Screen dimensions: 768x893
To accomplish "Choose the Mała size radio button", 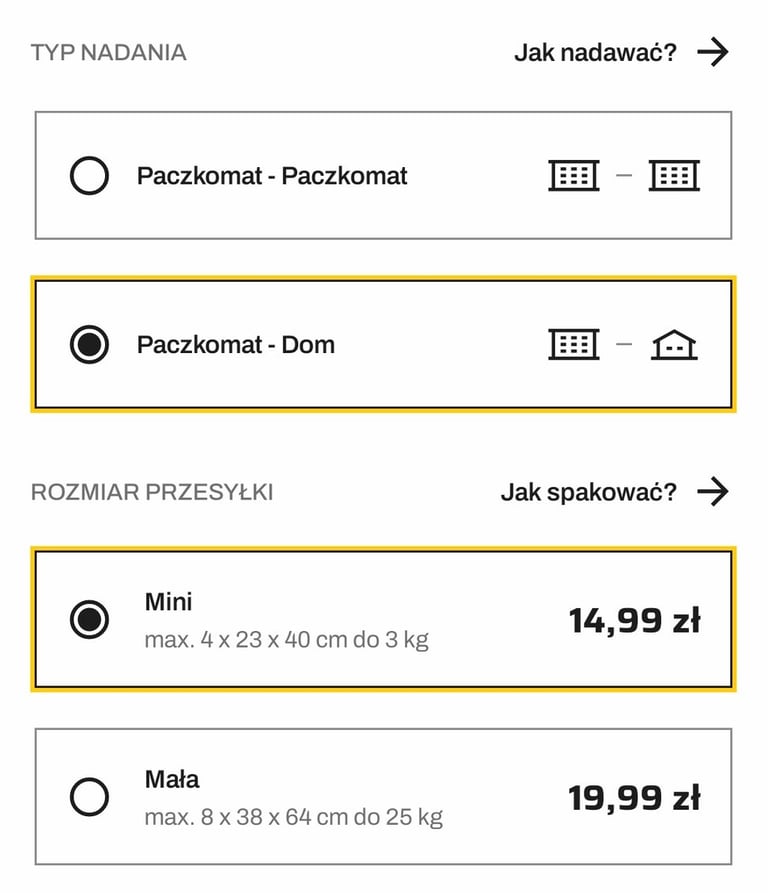I will (89, 797).
